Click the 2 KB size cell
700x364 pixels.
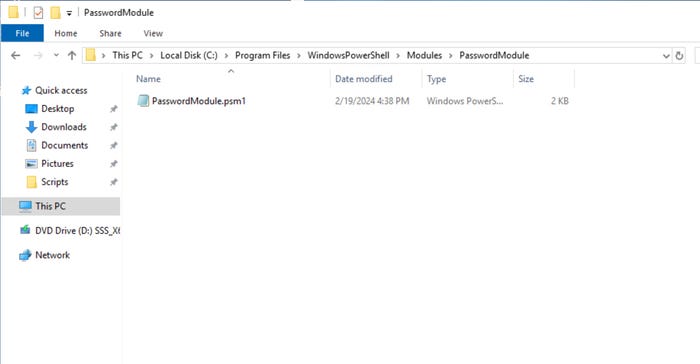click(x=559, y=101)
